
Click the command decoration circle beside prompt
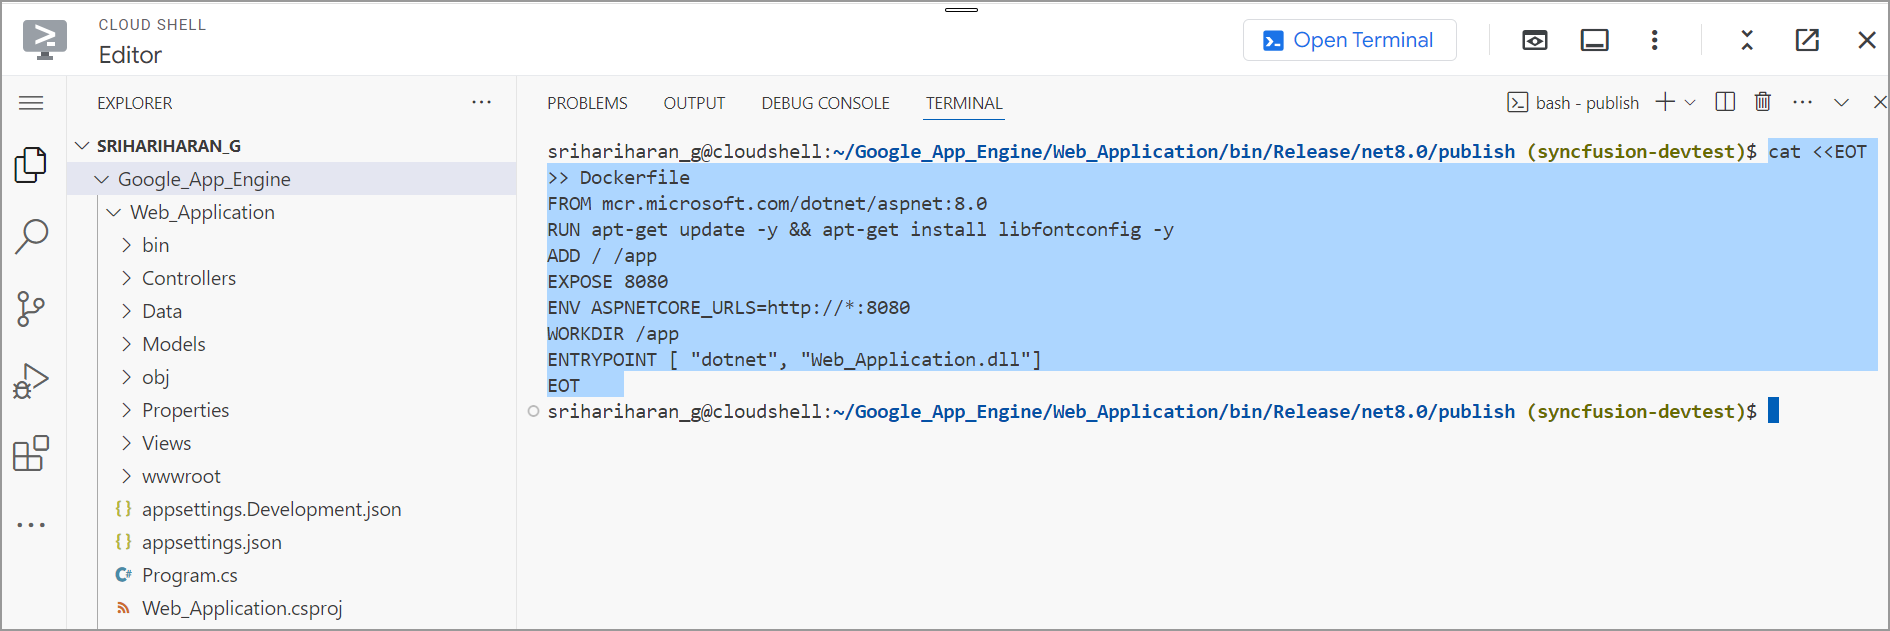tap(533, 411)
